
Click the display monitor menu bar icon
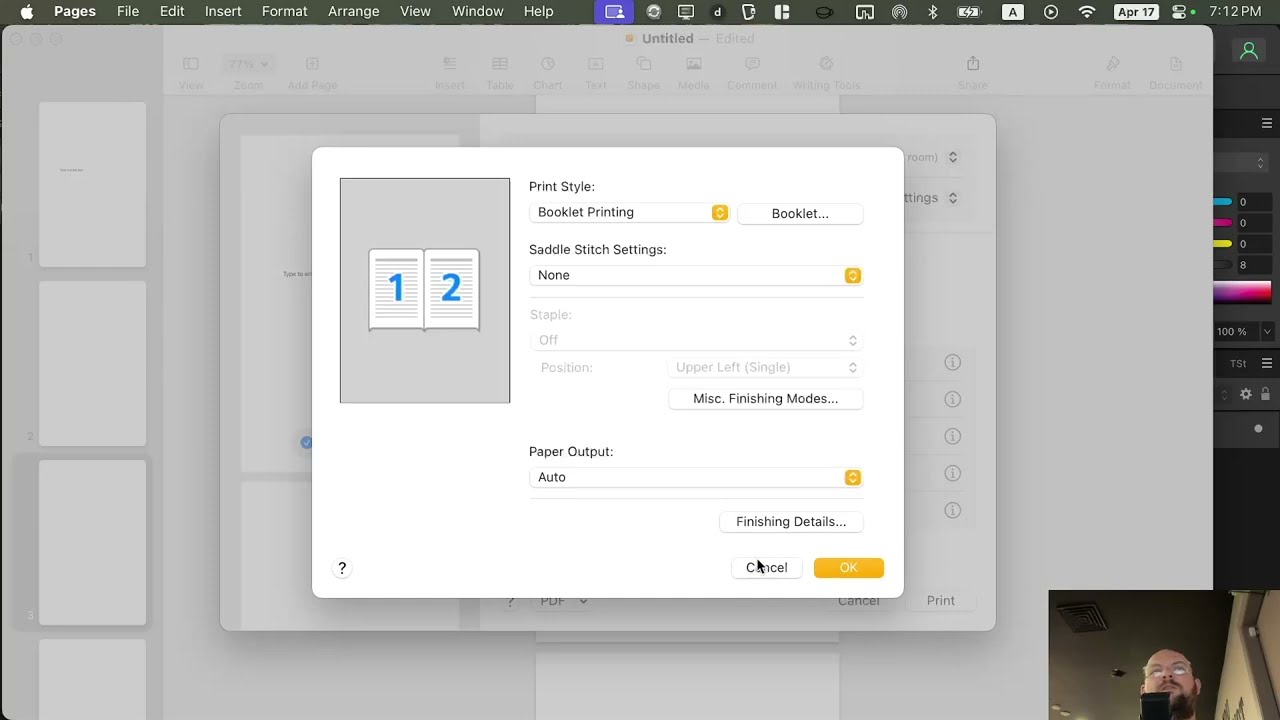pyautogui.click(x=686, y=12)
